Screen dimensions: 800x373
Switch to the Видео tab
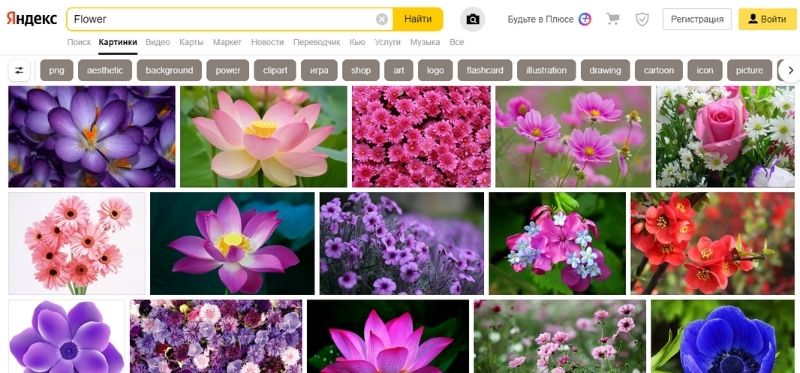click(158, 42)
